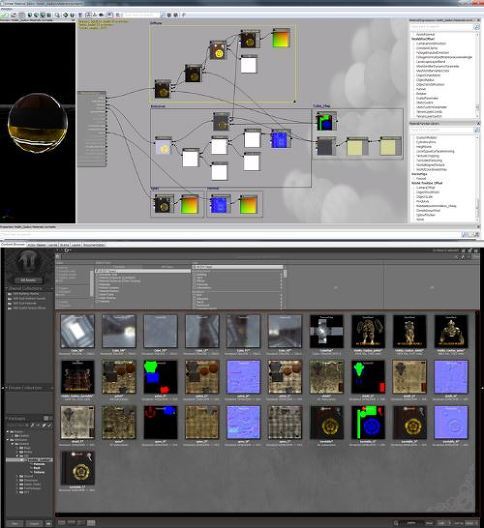Viewport: 484px width, 528px height.
Task: Select first folder under Shared Collections
Action: [26, 294]
